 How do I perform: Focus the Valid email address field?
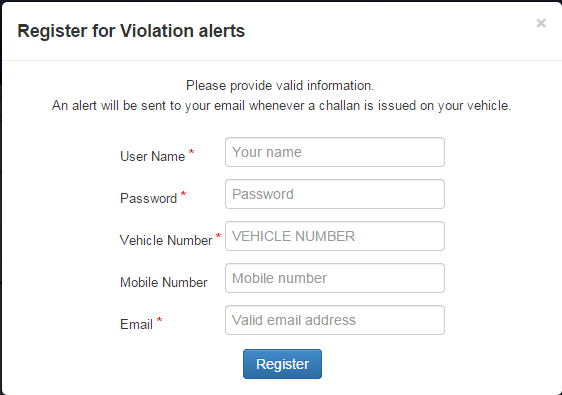(x=335, y=320)
